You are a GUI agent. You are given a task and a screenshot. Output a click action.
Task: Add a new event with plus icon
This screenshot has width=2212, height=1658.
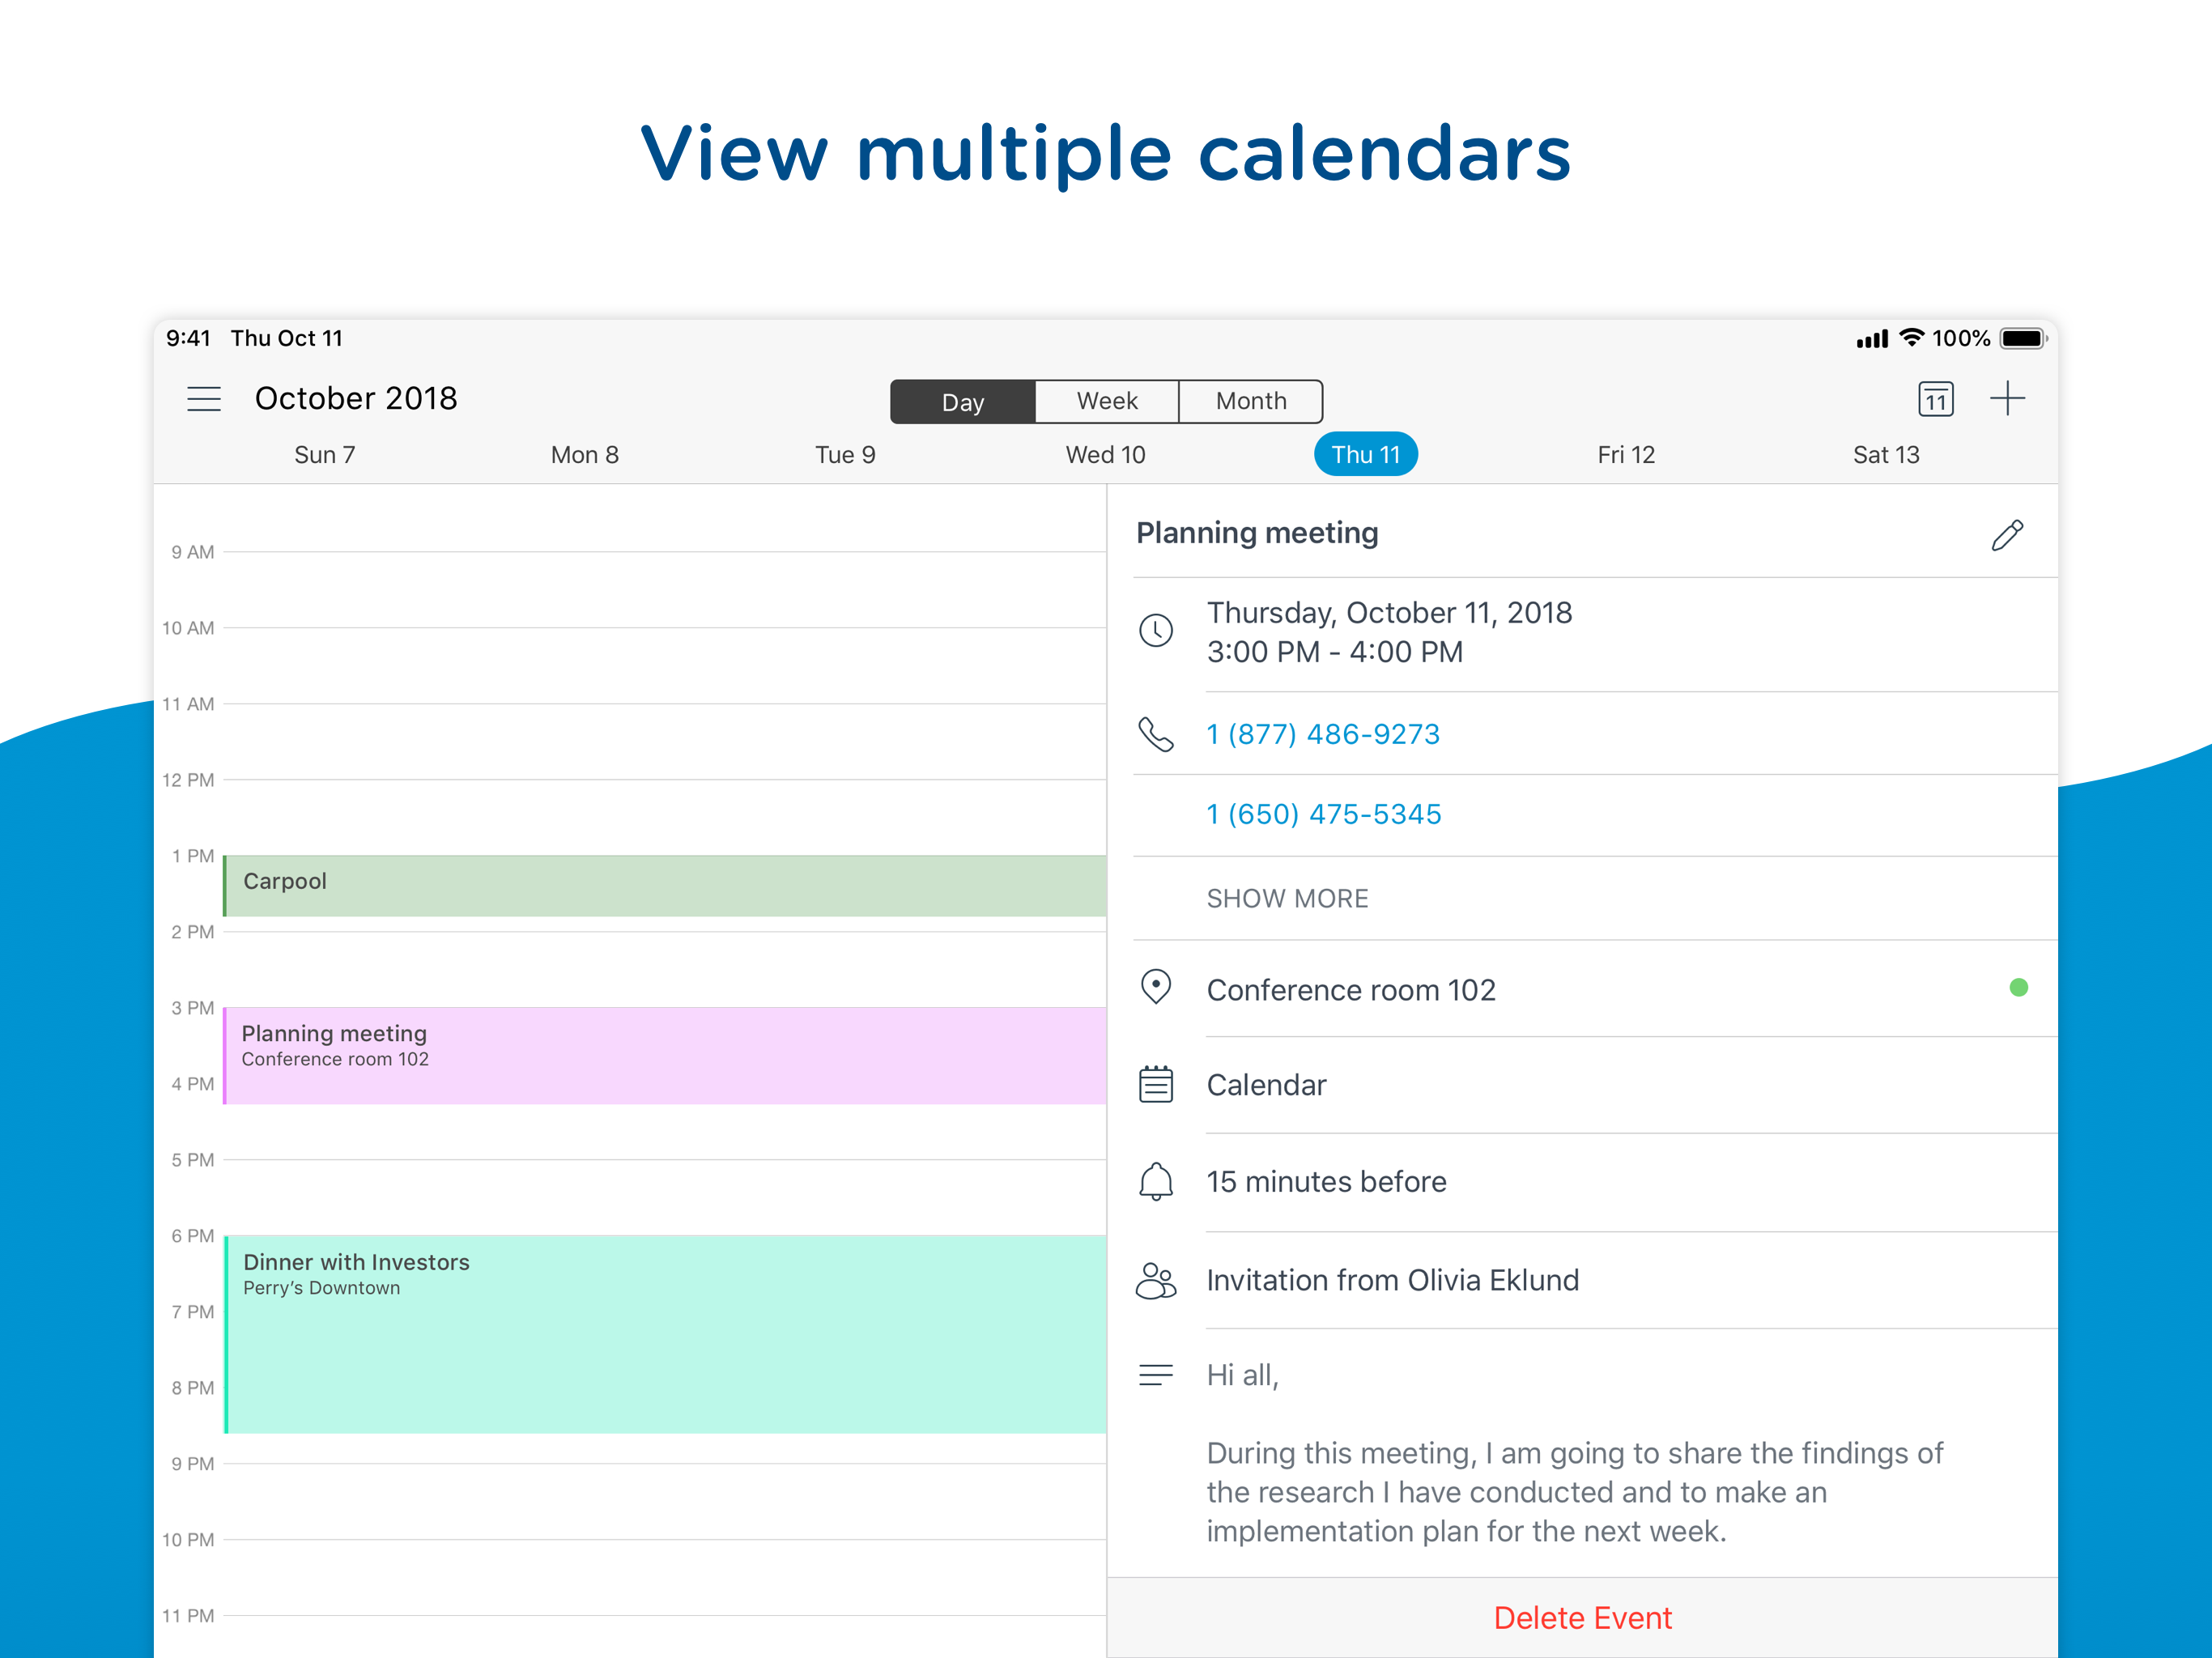pyautogui.click(x=2006, y=399)
